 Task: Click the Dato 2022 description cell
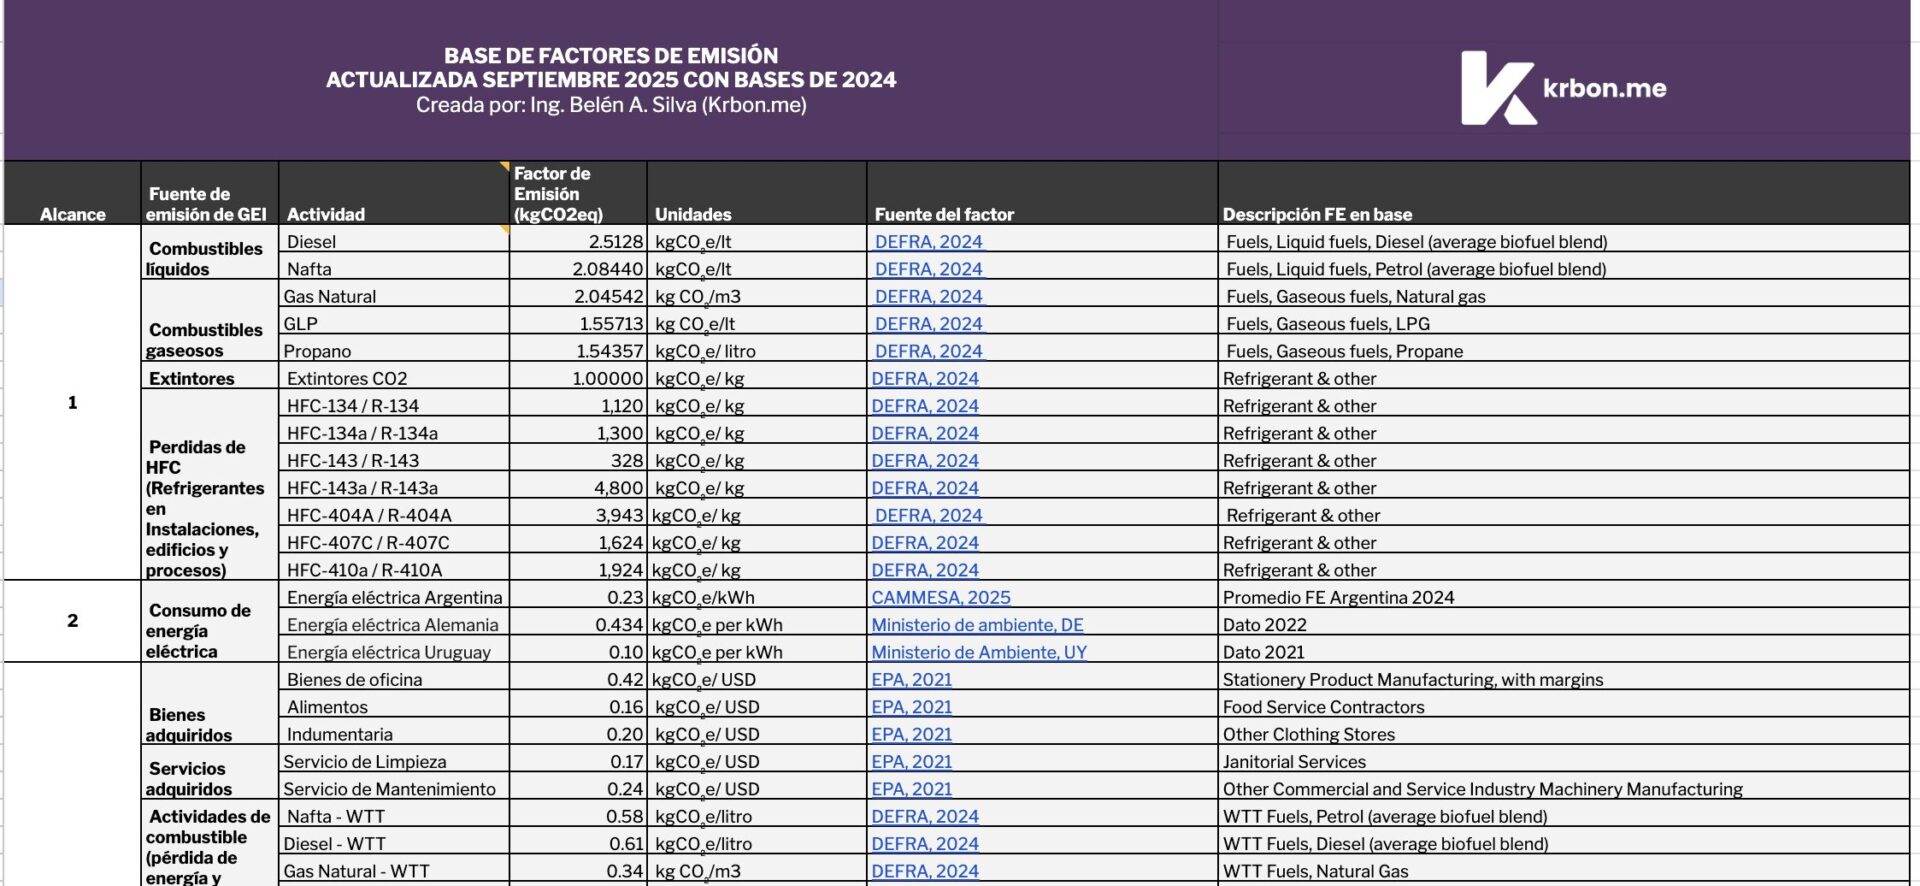[1564, 624]
